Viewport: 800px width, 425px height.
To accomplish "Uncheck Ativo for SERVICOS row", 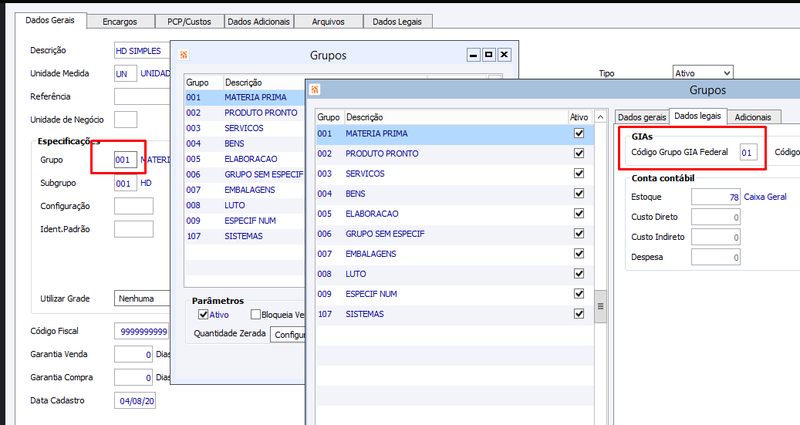I will pyautogui.click(x=579, y=173).
